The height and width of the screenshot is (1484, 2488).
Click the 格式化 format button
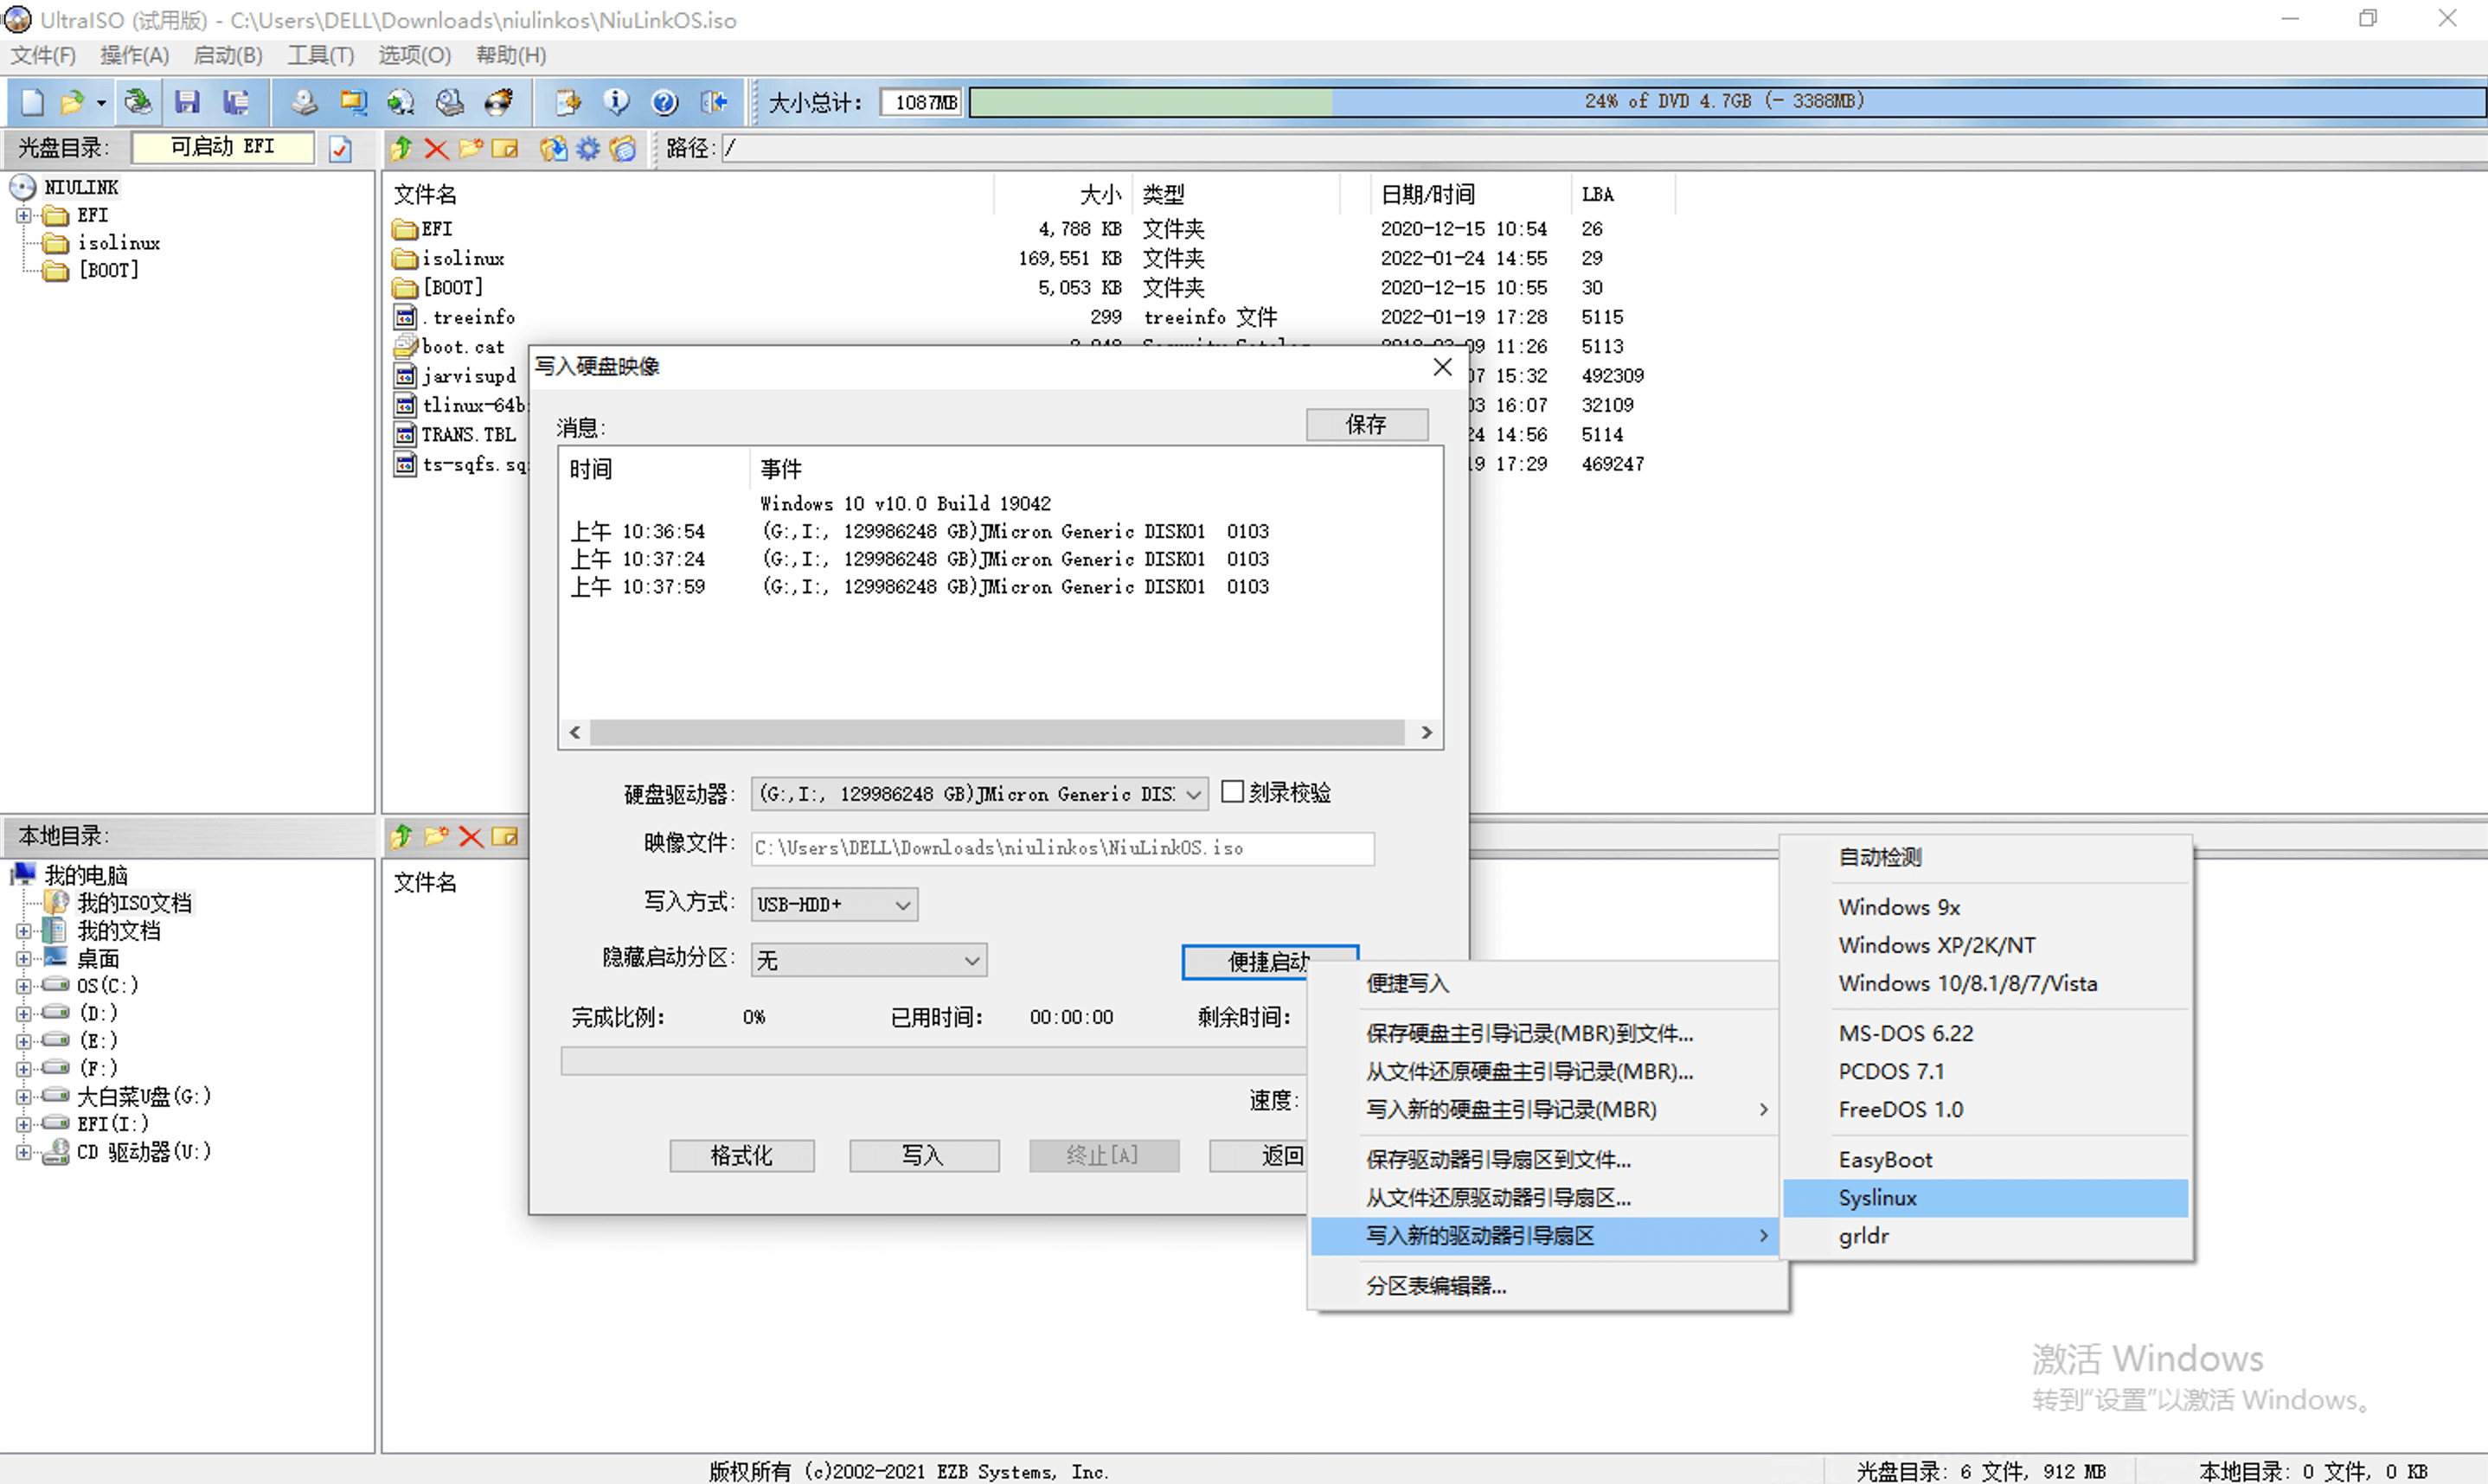[x=741, y=1156]
